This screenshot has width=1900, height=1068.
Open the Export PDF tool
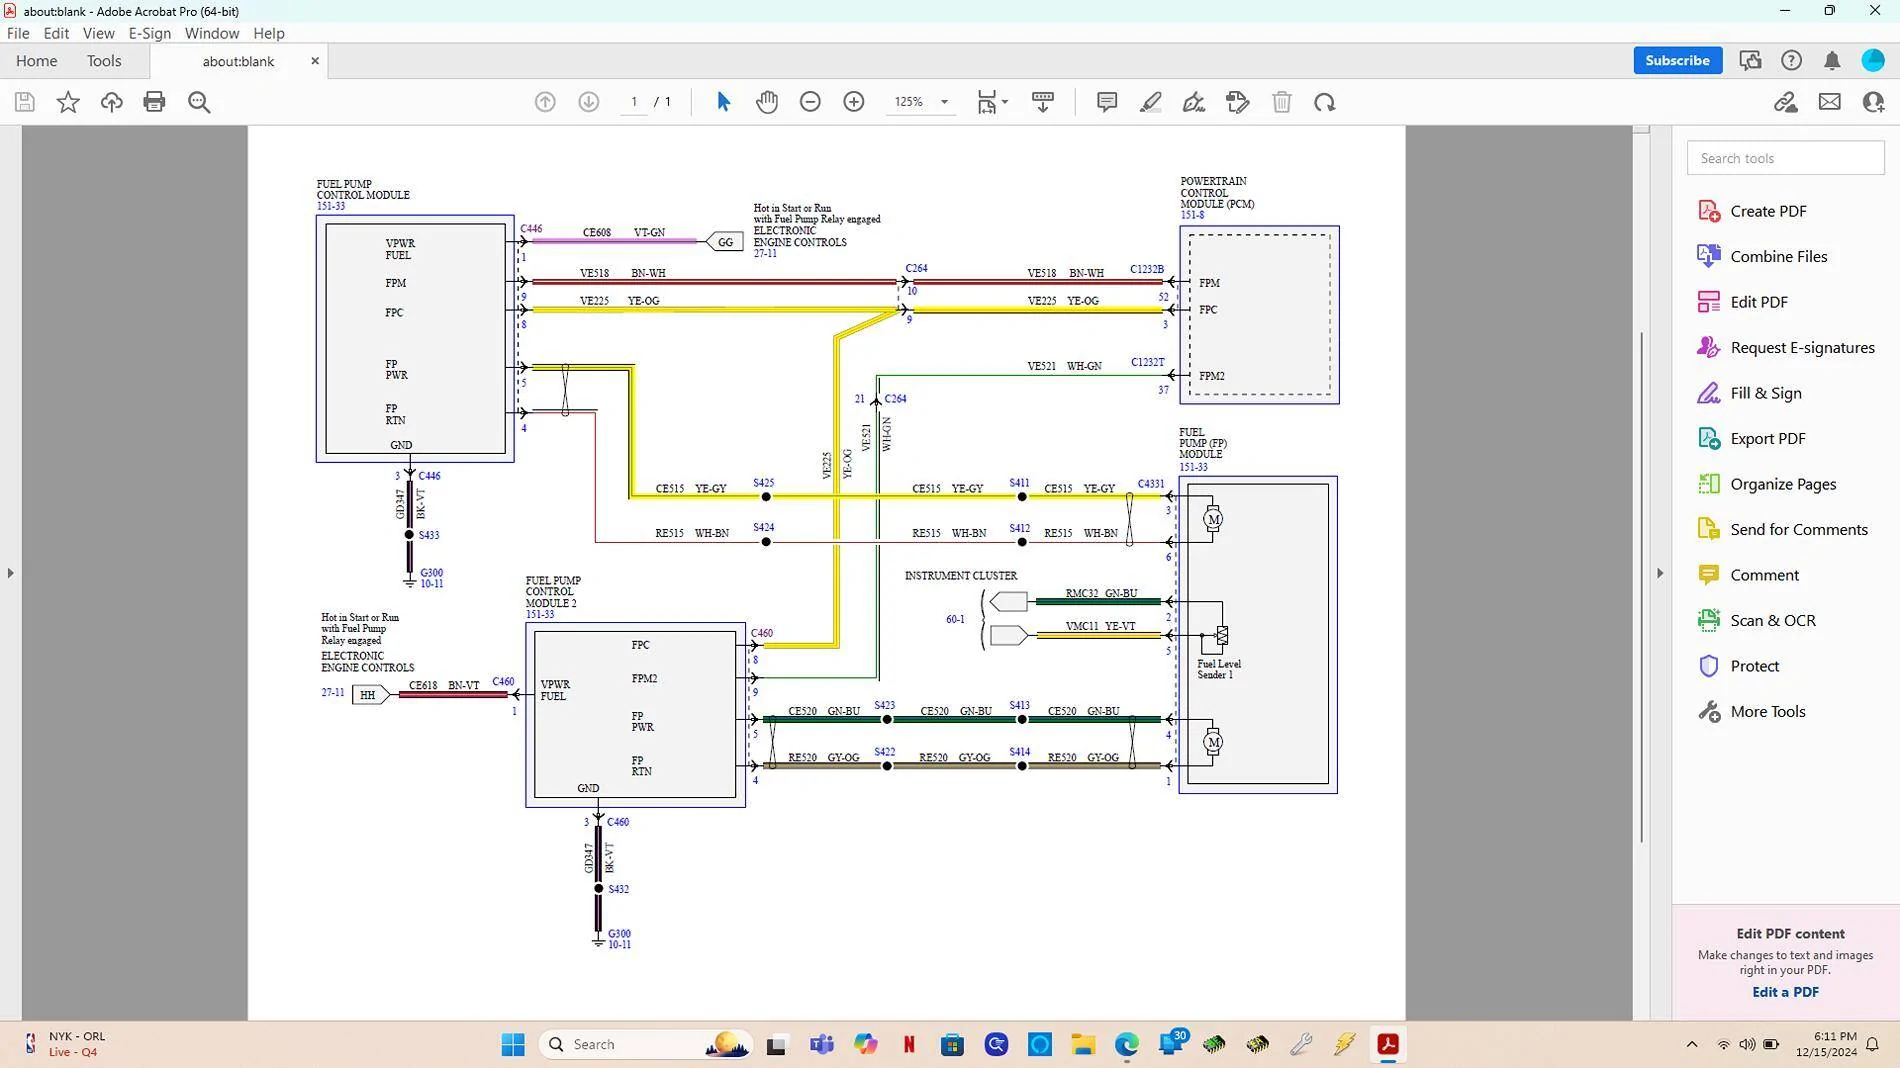pyautogui.click(x=1767, y=439)
